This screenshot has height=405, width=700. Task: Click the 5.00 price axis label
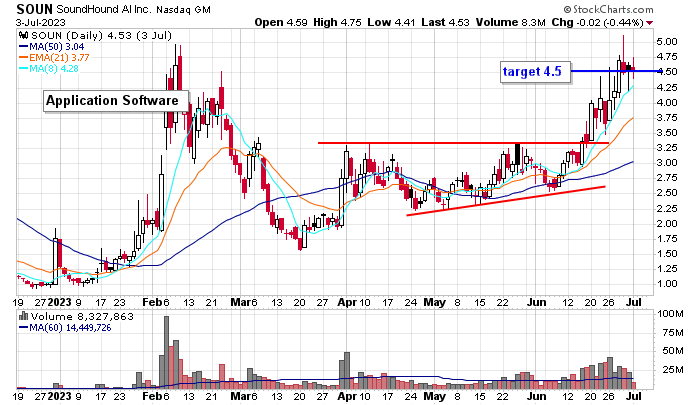click(x=667, y=42)
